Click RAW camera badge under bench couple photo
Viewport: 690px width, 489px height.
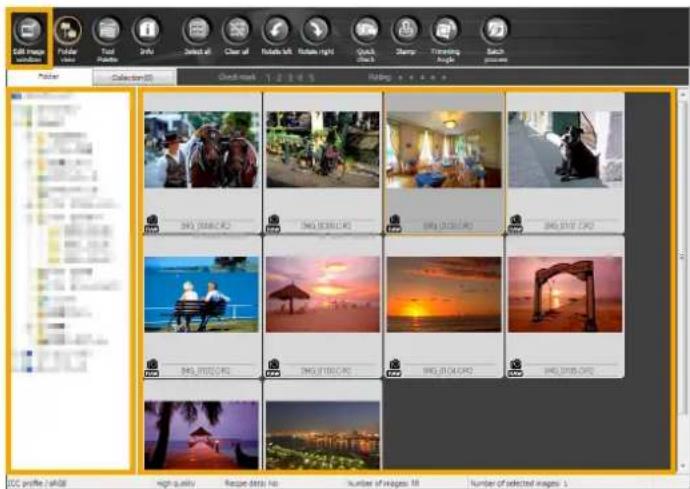(152, 368)
